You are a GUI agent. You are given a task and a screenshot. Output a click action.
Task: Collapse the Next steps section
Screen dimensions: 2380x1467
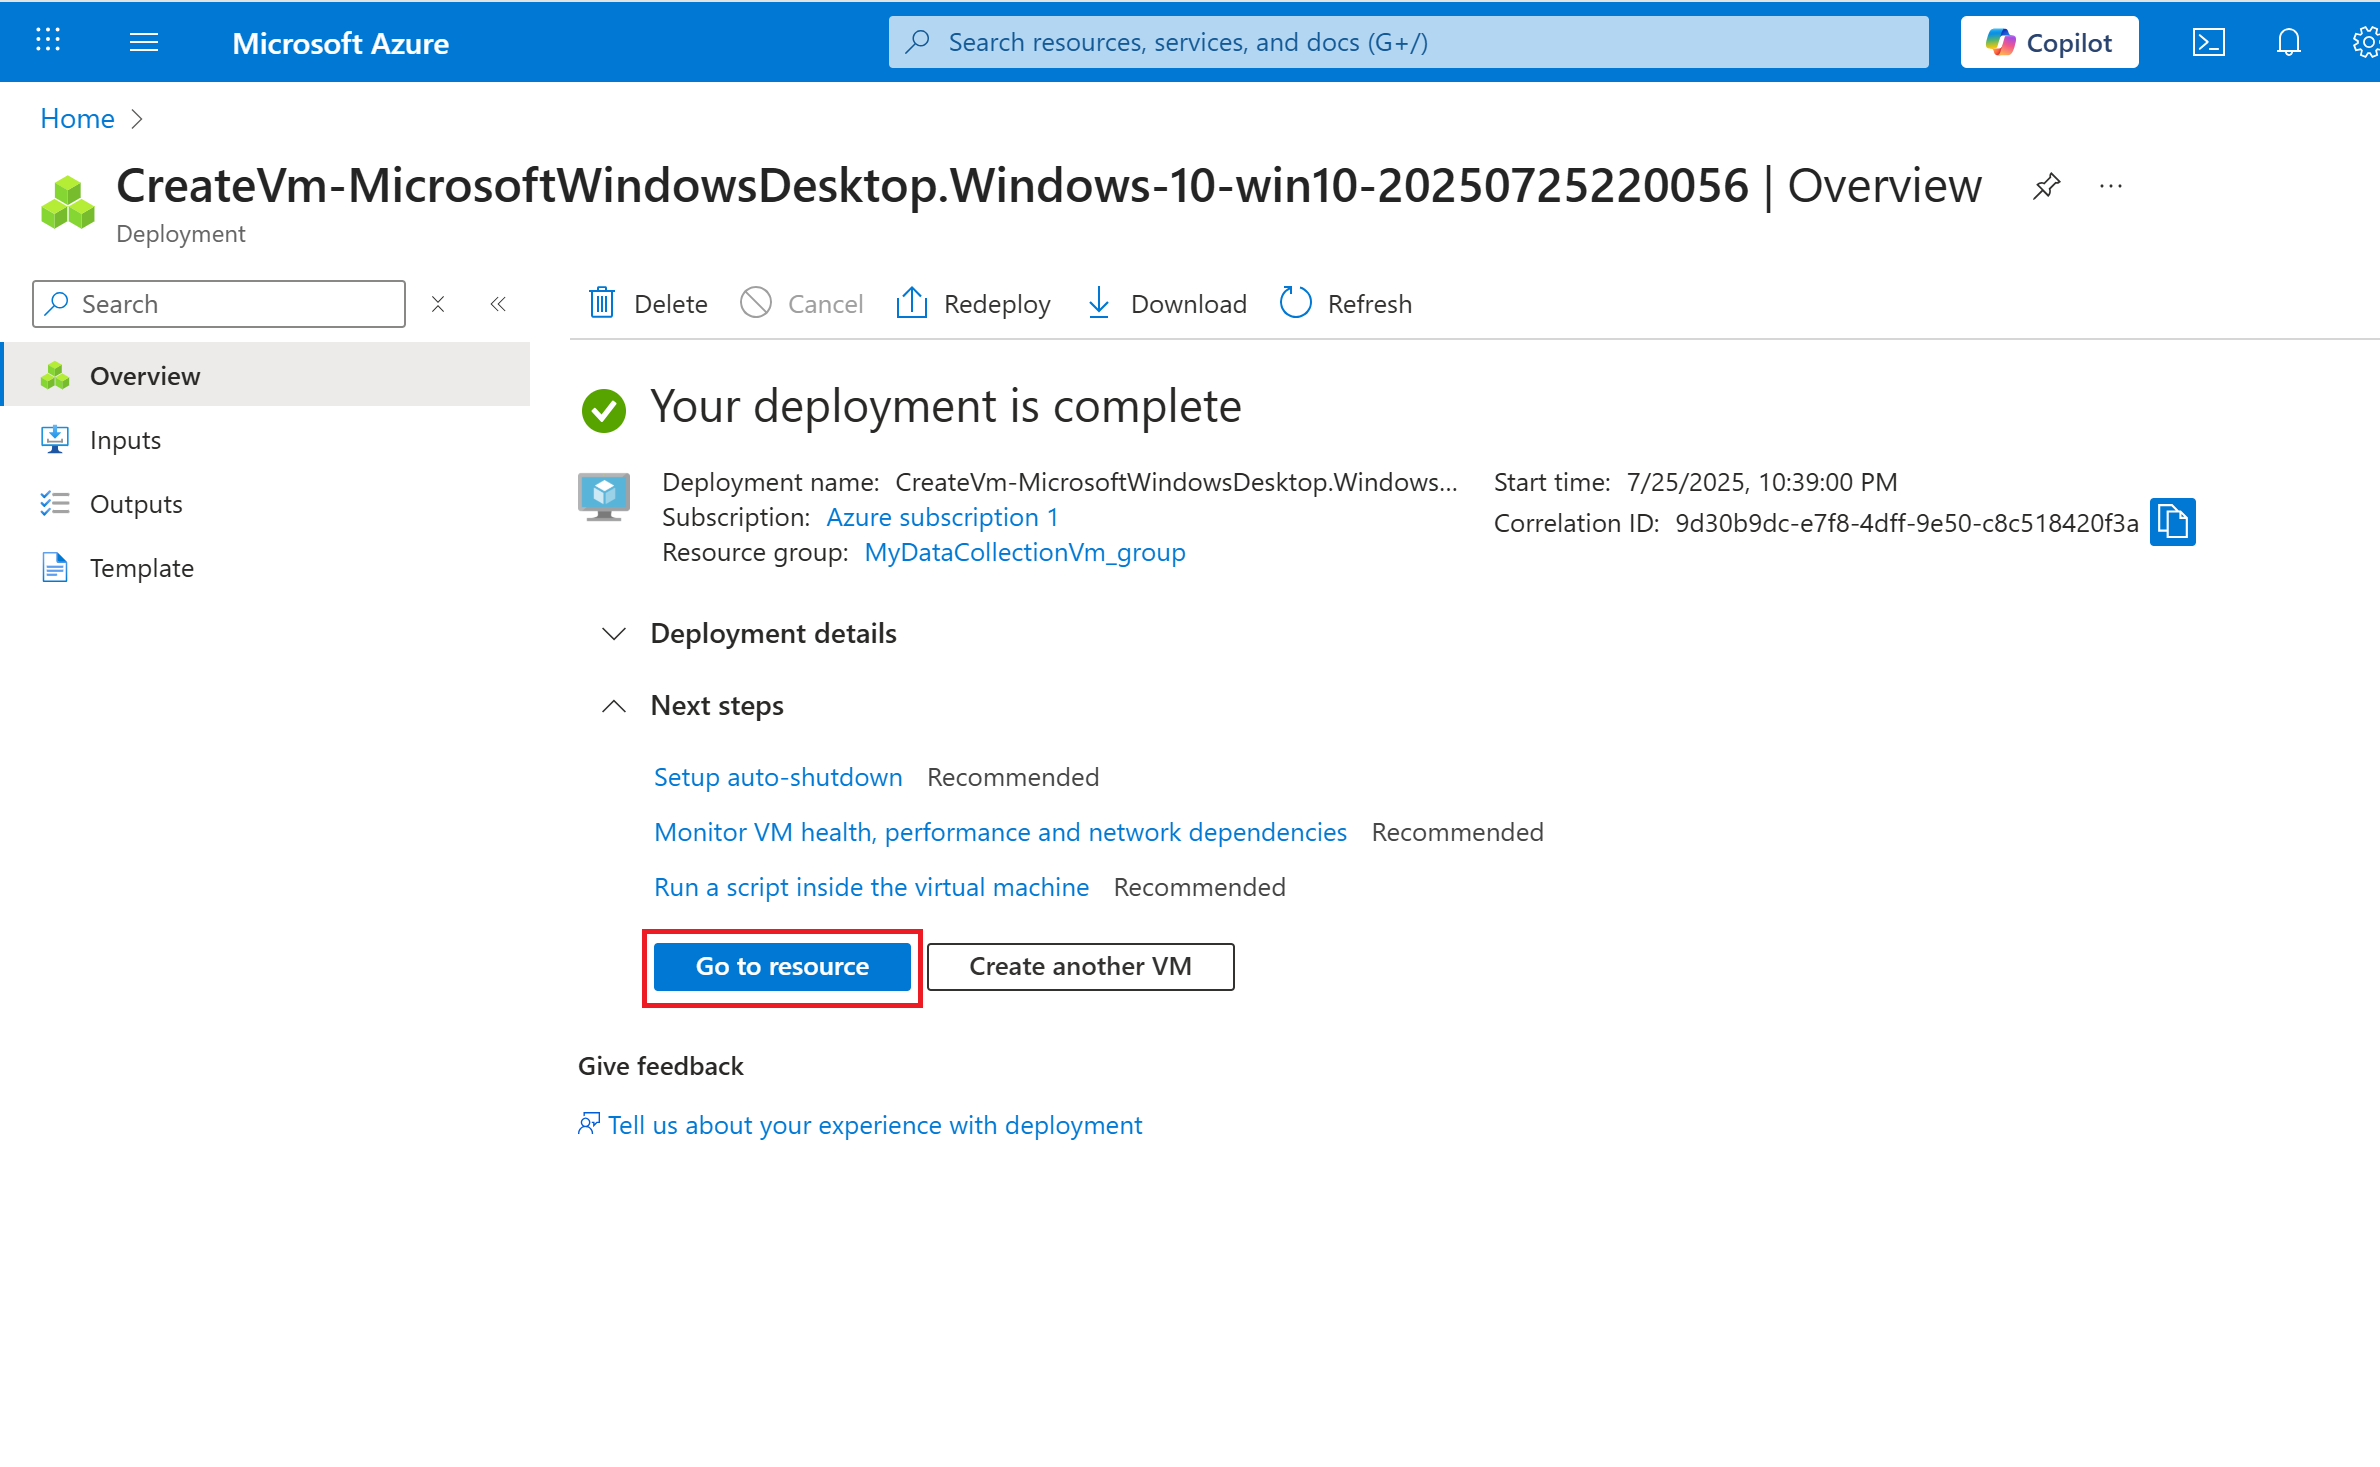(614, 706)
